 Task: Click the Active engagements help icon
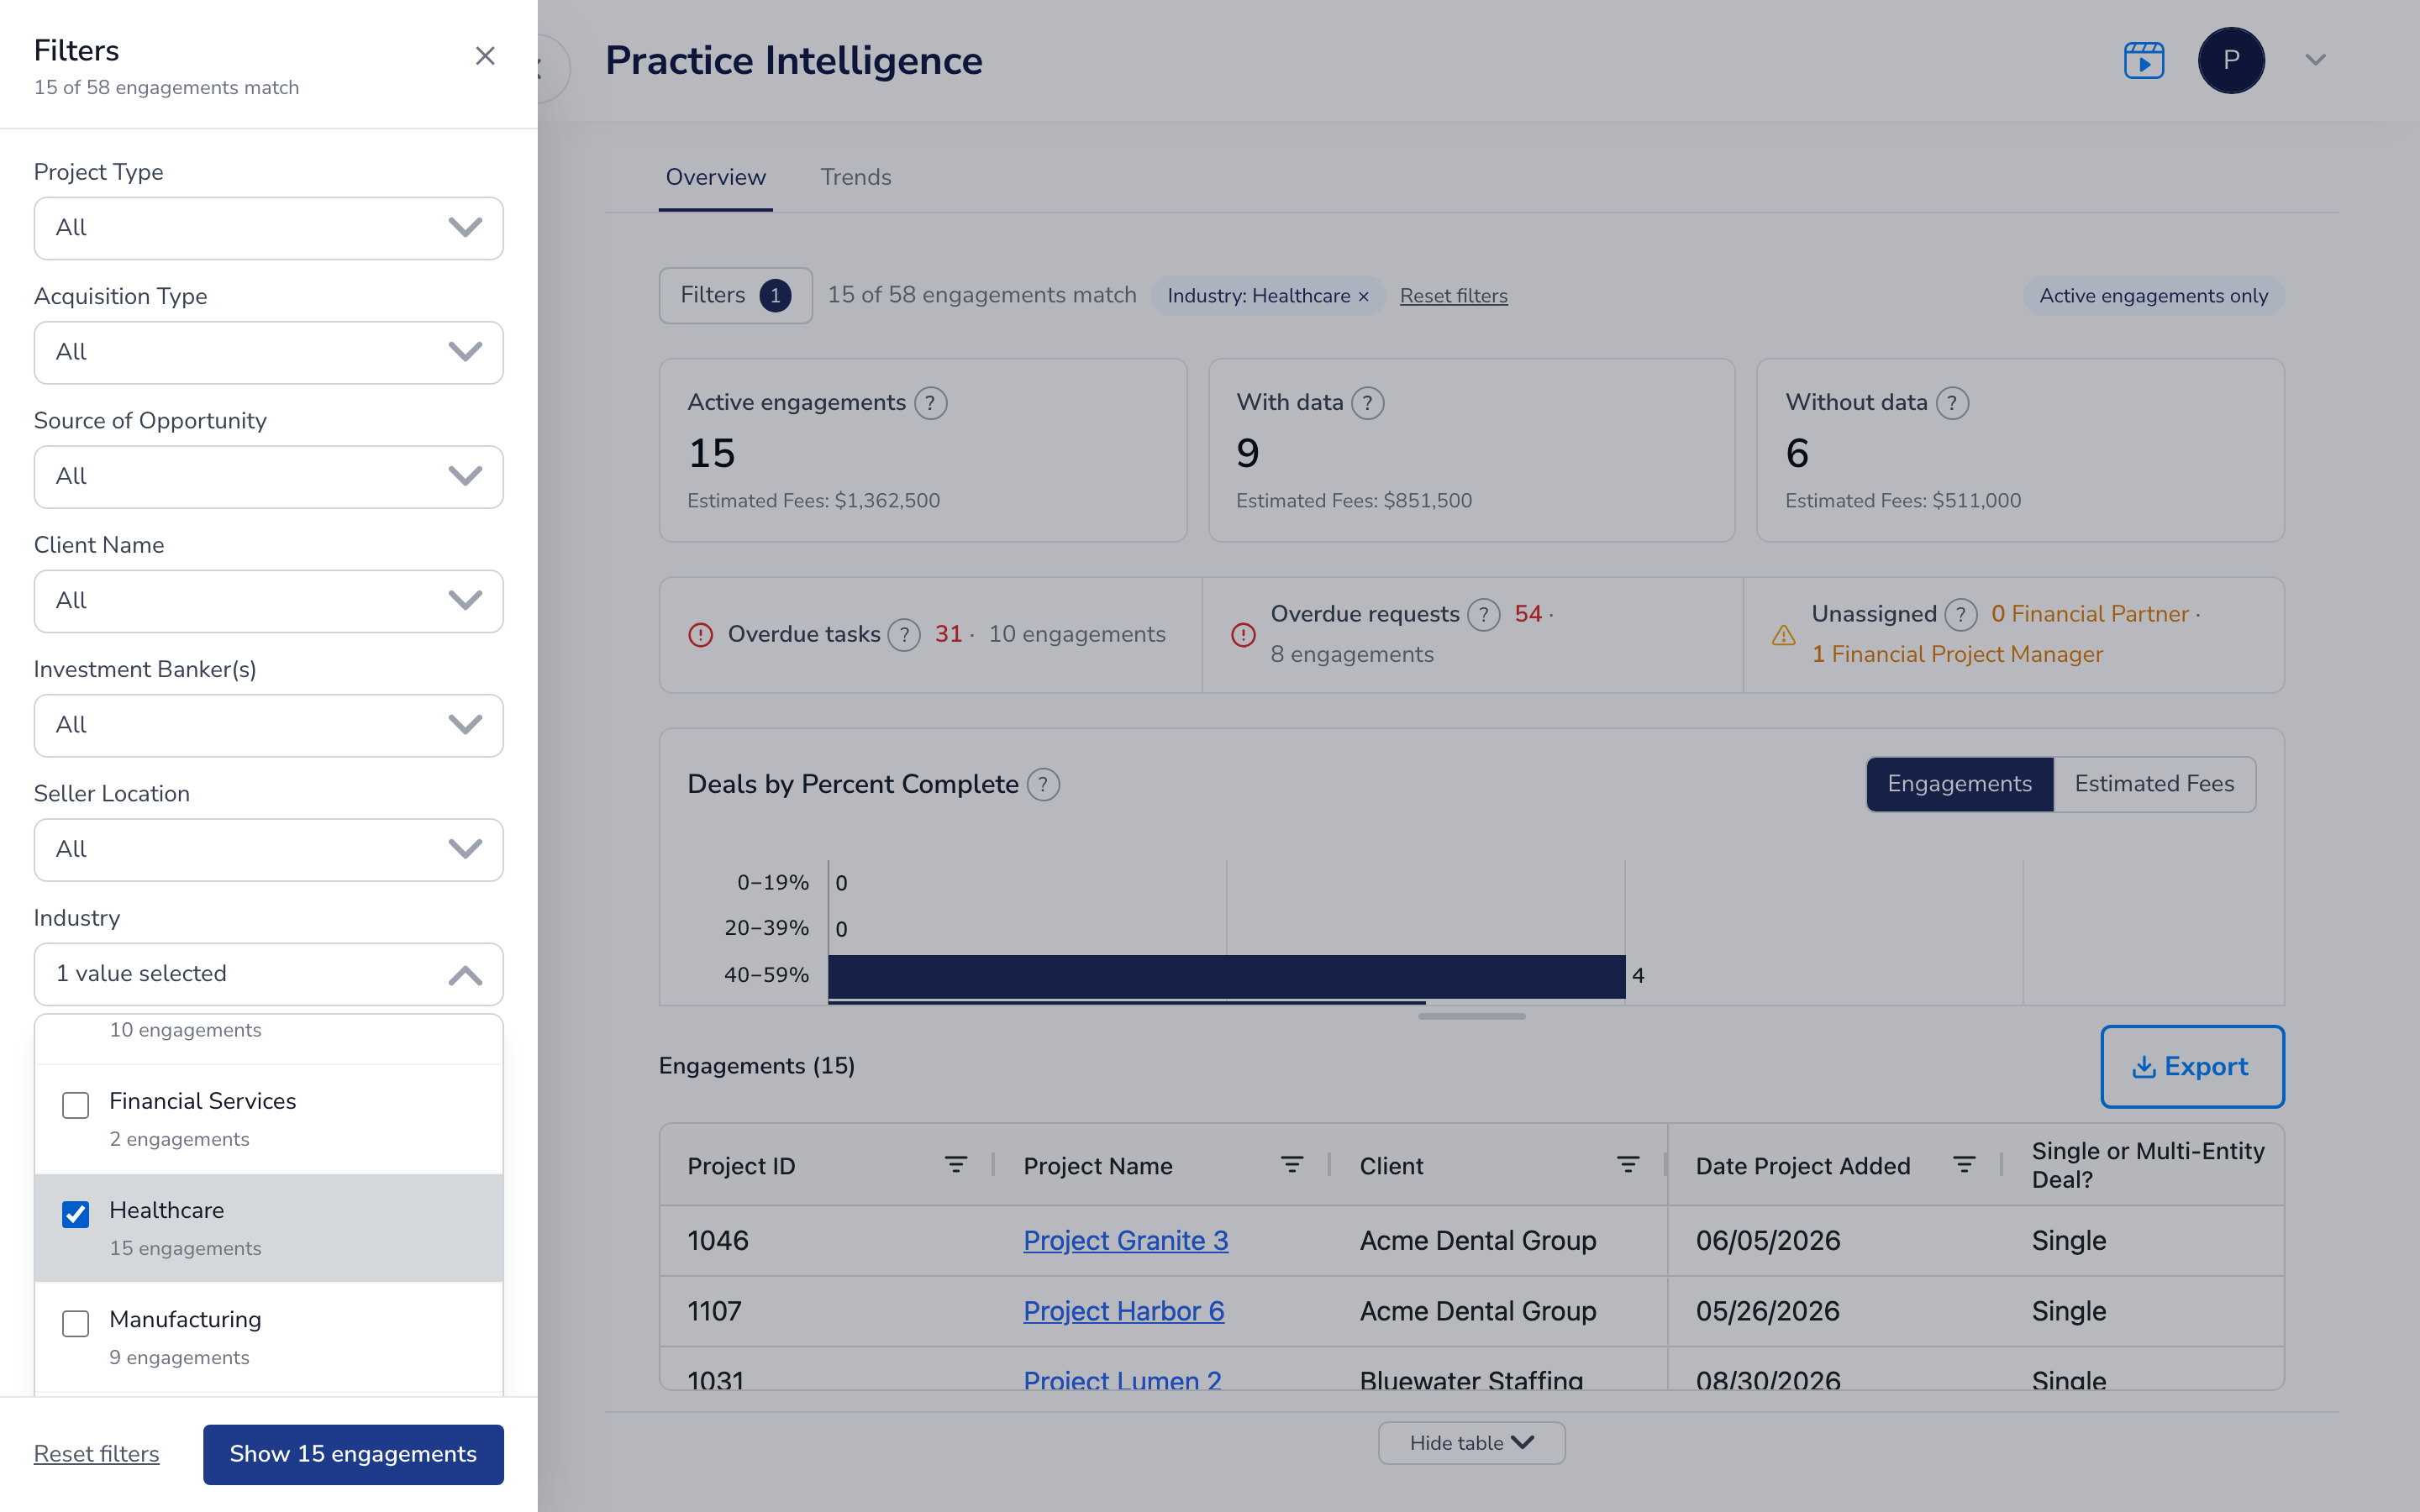pyautogui.click(x=930, y=403)
